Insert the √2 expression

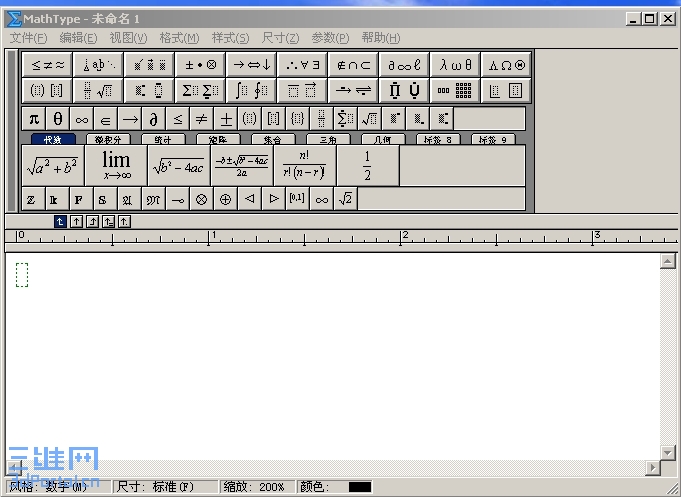point(345,199)
